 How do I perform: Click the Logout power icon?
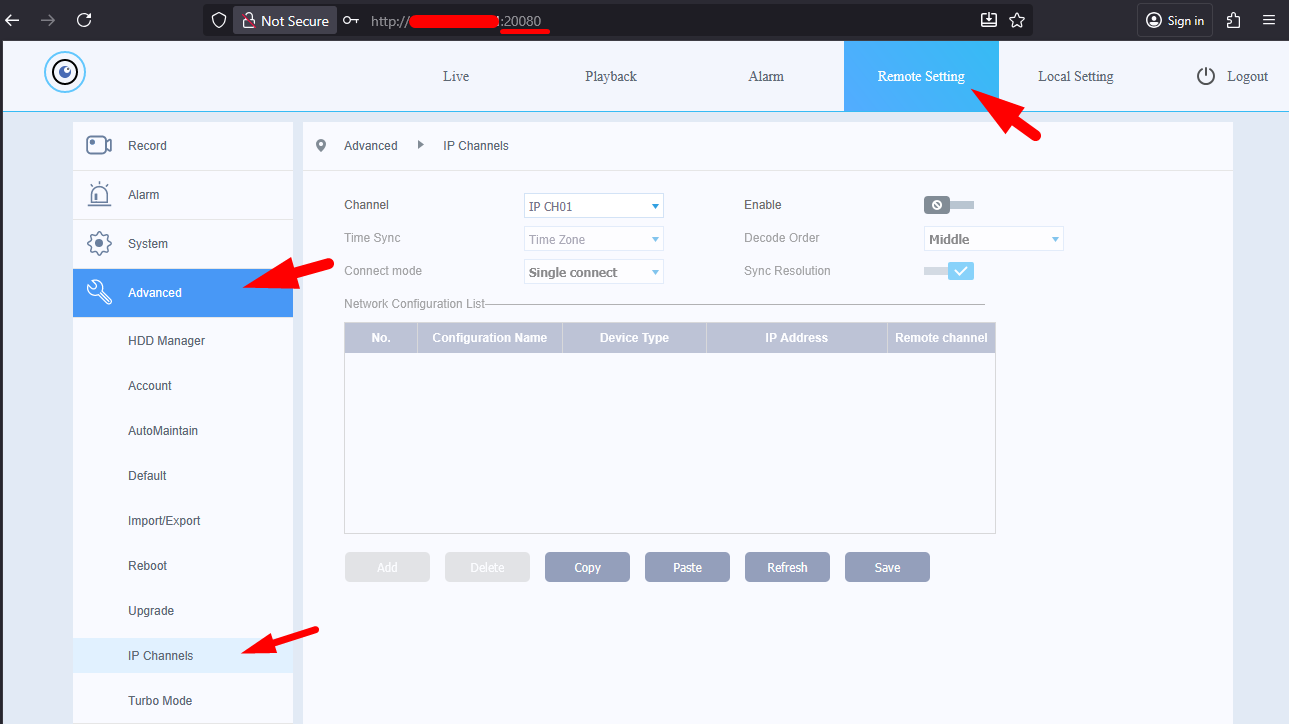click(1206, 76)
